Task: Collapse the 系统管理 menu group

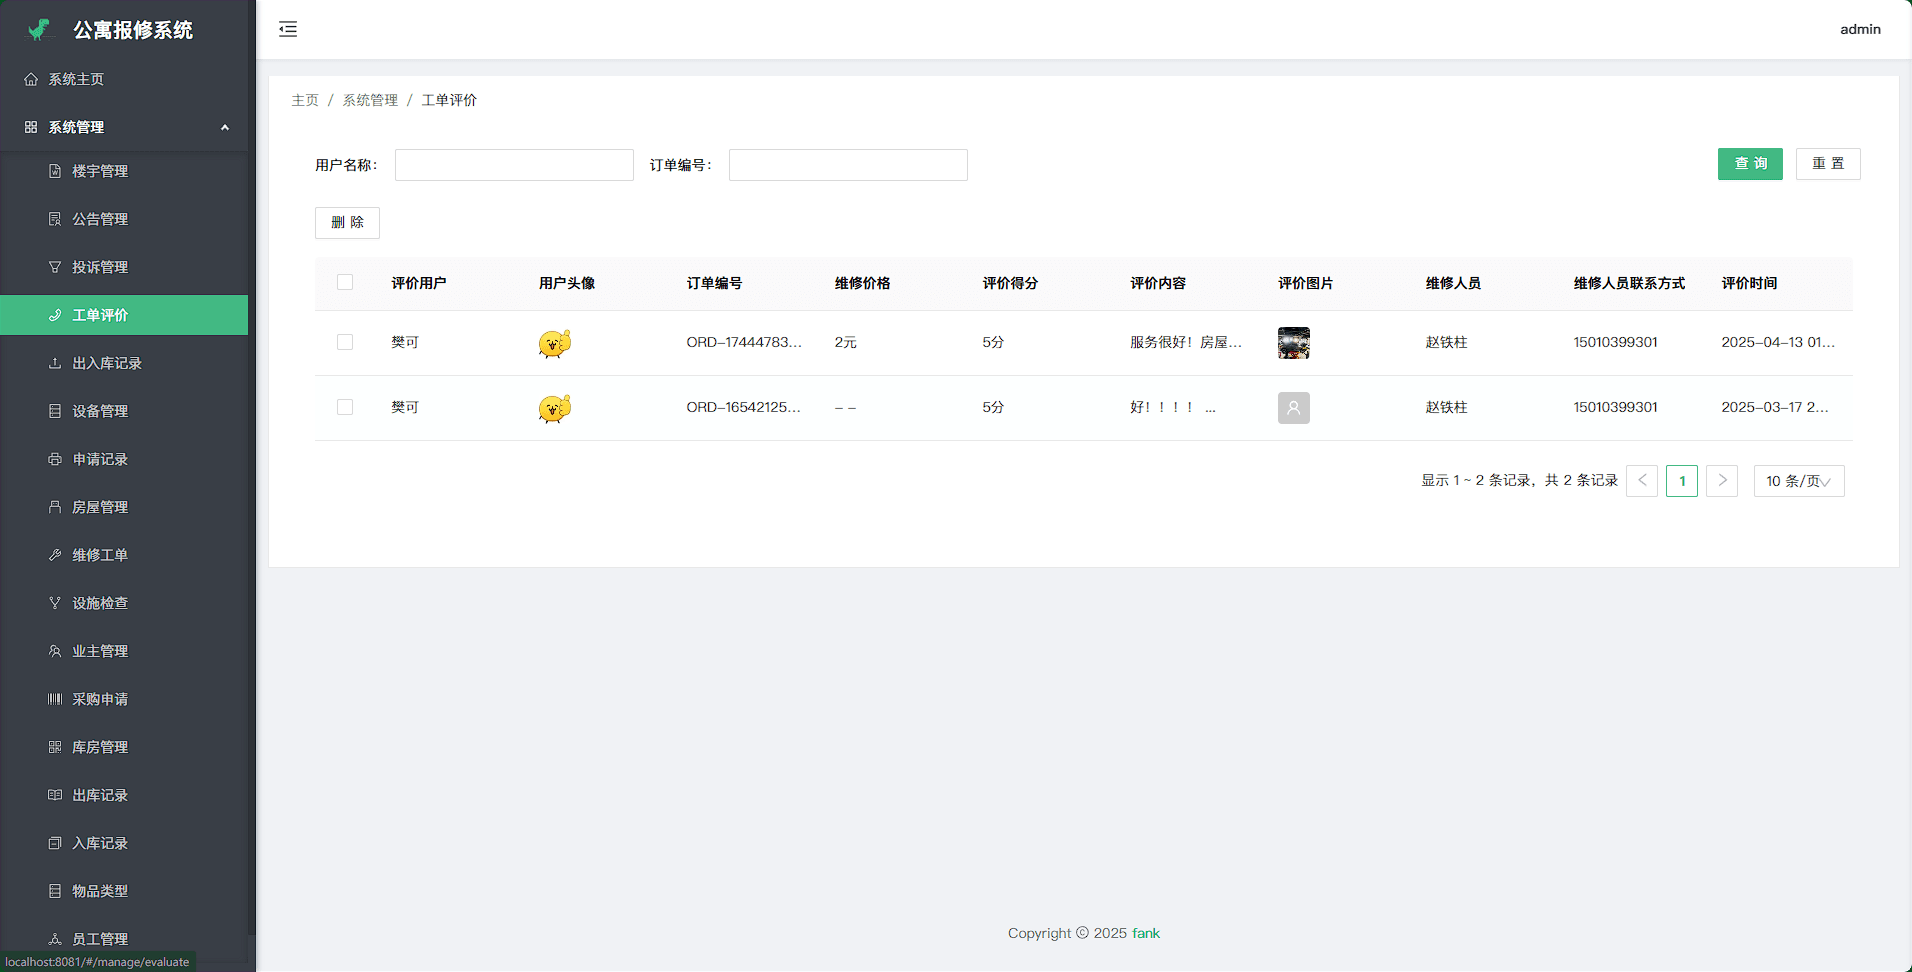Action: pyautogui.click(x=224, y=127)
